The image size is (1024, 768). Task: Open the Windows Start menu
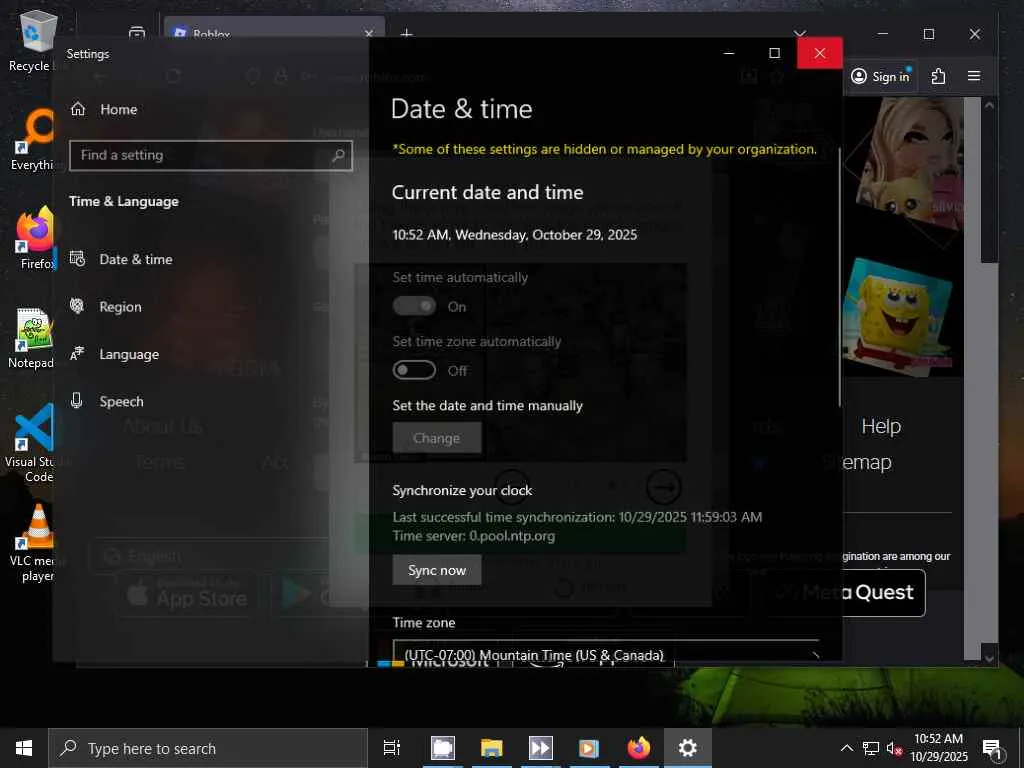tap(24, 748)
